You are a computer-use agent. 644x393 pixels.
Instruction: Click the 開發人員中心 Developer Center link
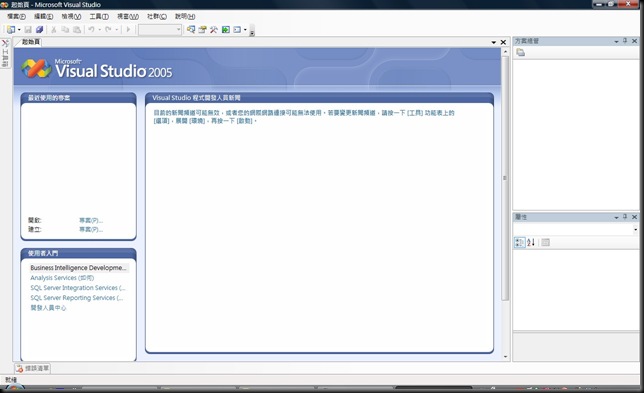click(x=48, y=308)
